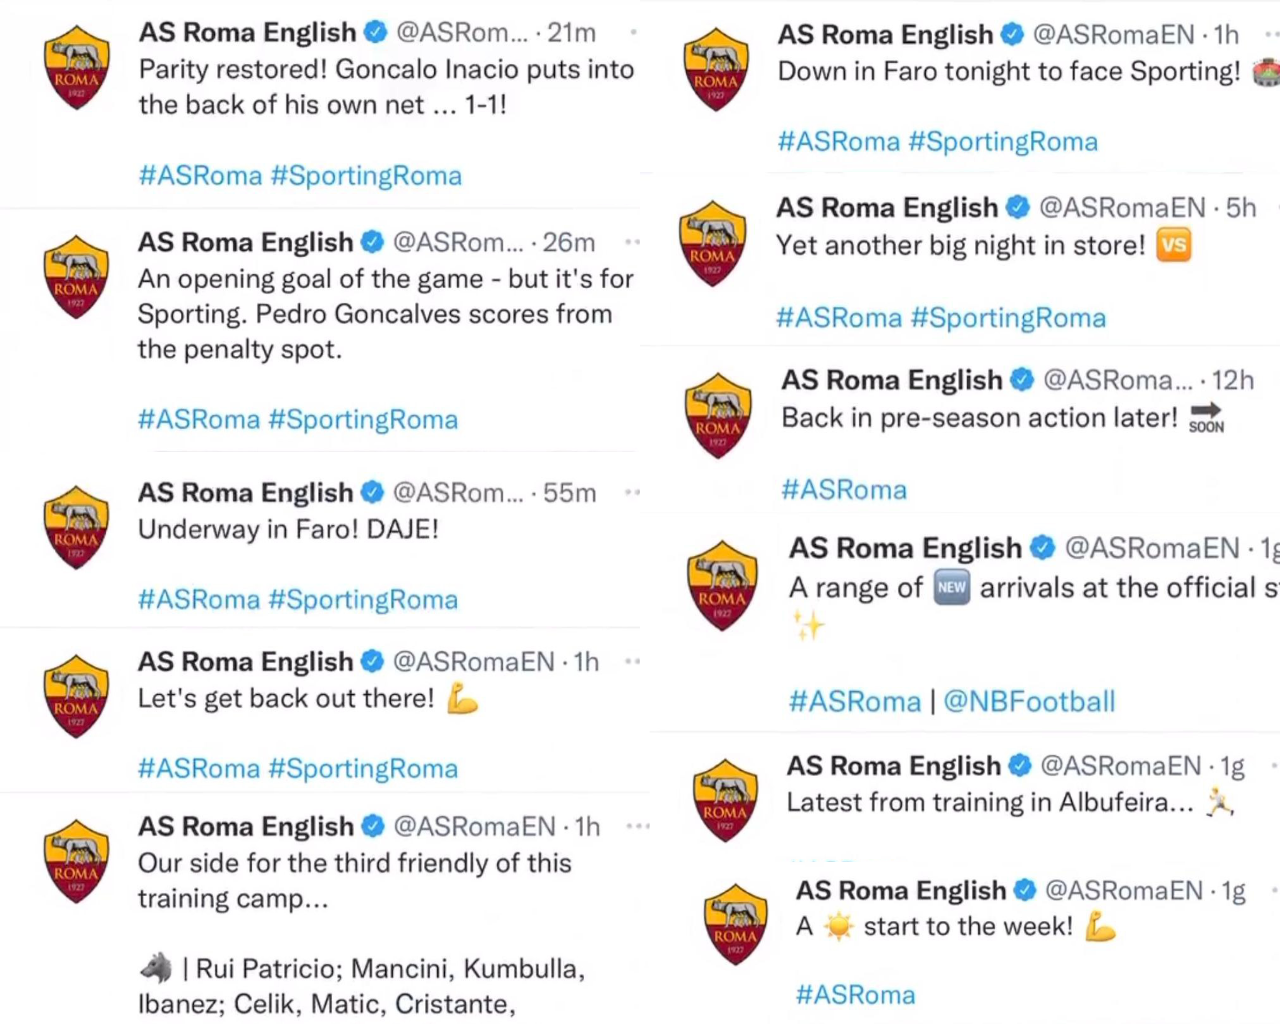Screen dimensions: 1280x1024
Task: Open #SportingRoma hashtag under the 21m tweet
Action: point(366,176)
